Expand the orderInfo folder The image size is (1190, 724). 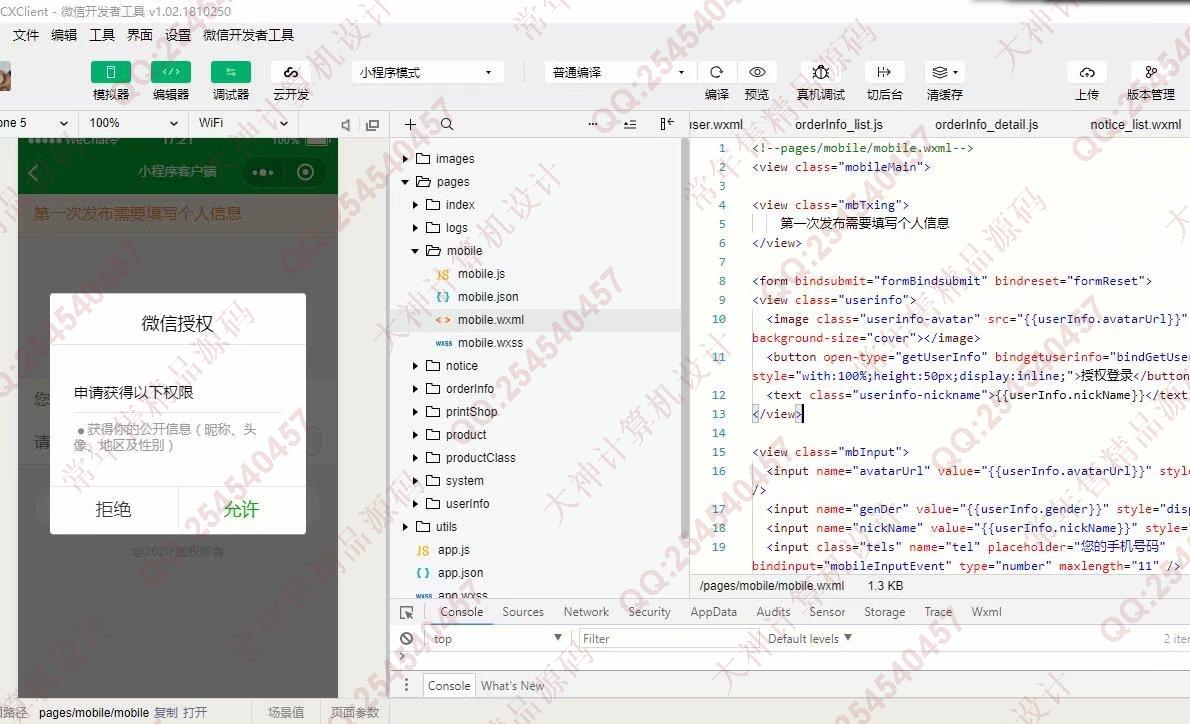point(415,389)
